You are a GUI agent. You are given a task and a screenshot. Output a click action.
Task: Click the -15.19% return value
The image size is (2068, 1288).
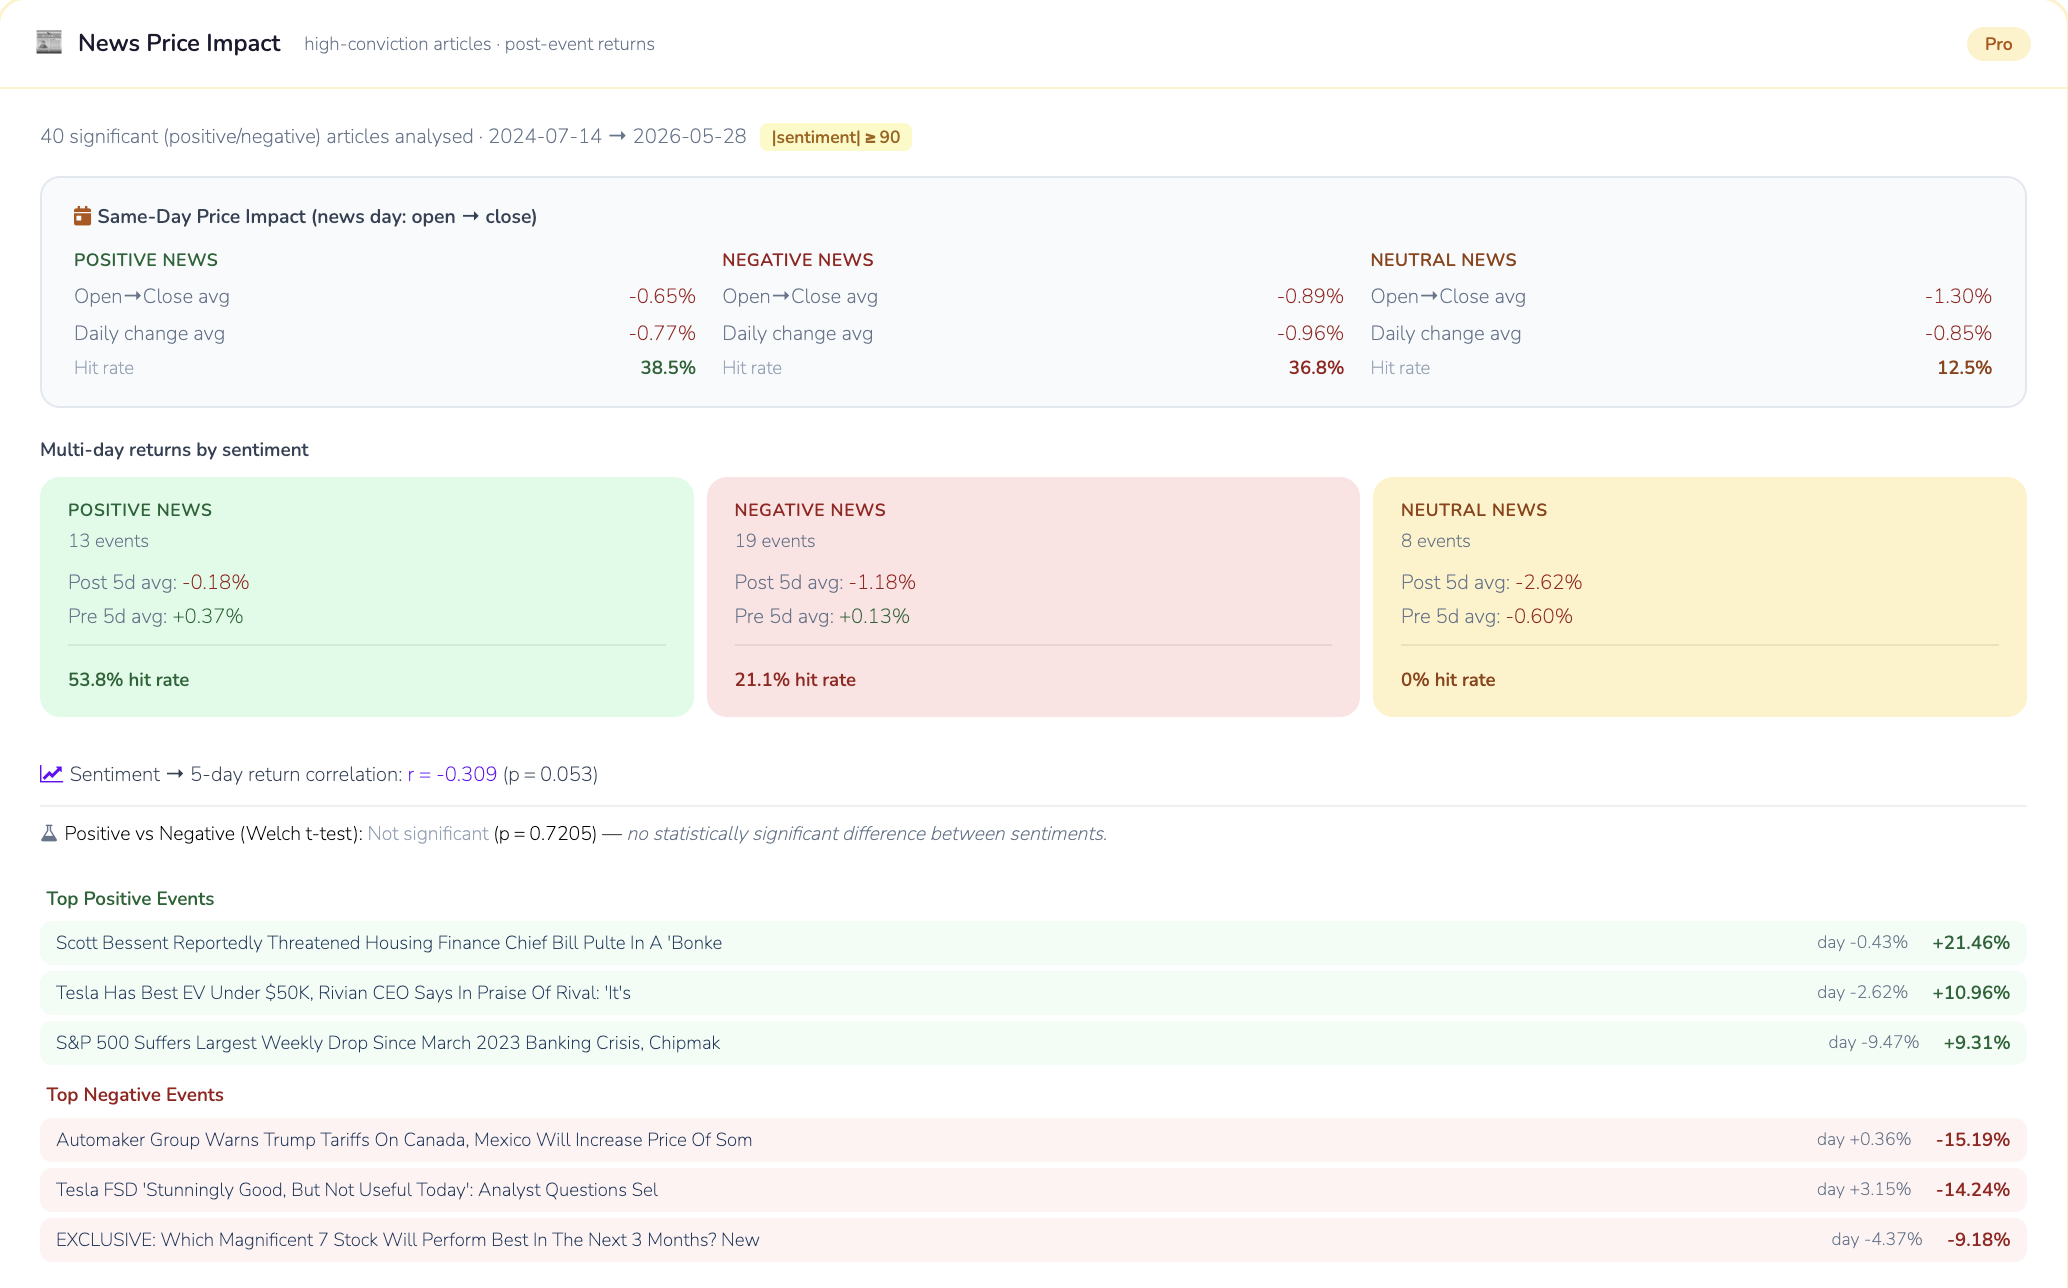coord(1973,1140)
